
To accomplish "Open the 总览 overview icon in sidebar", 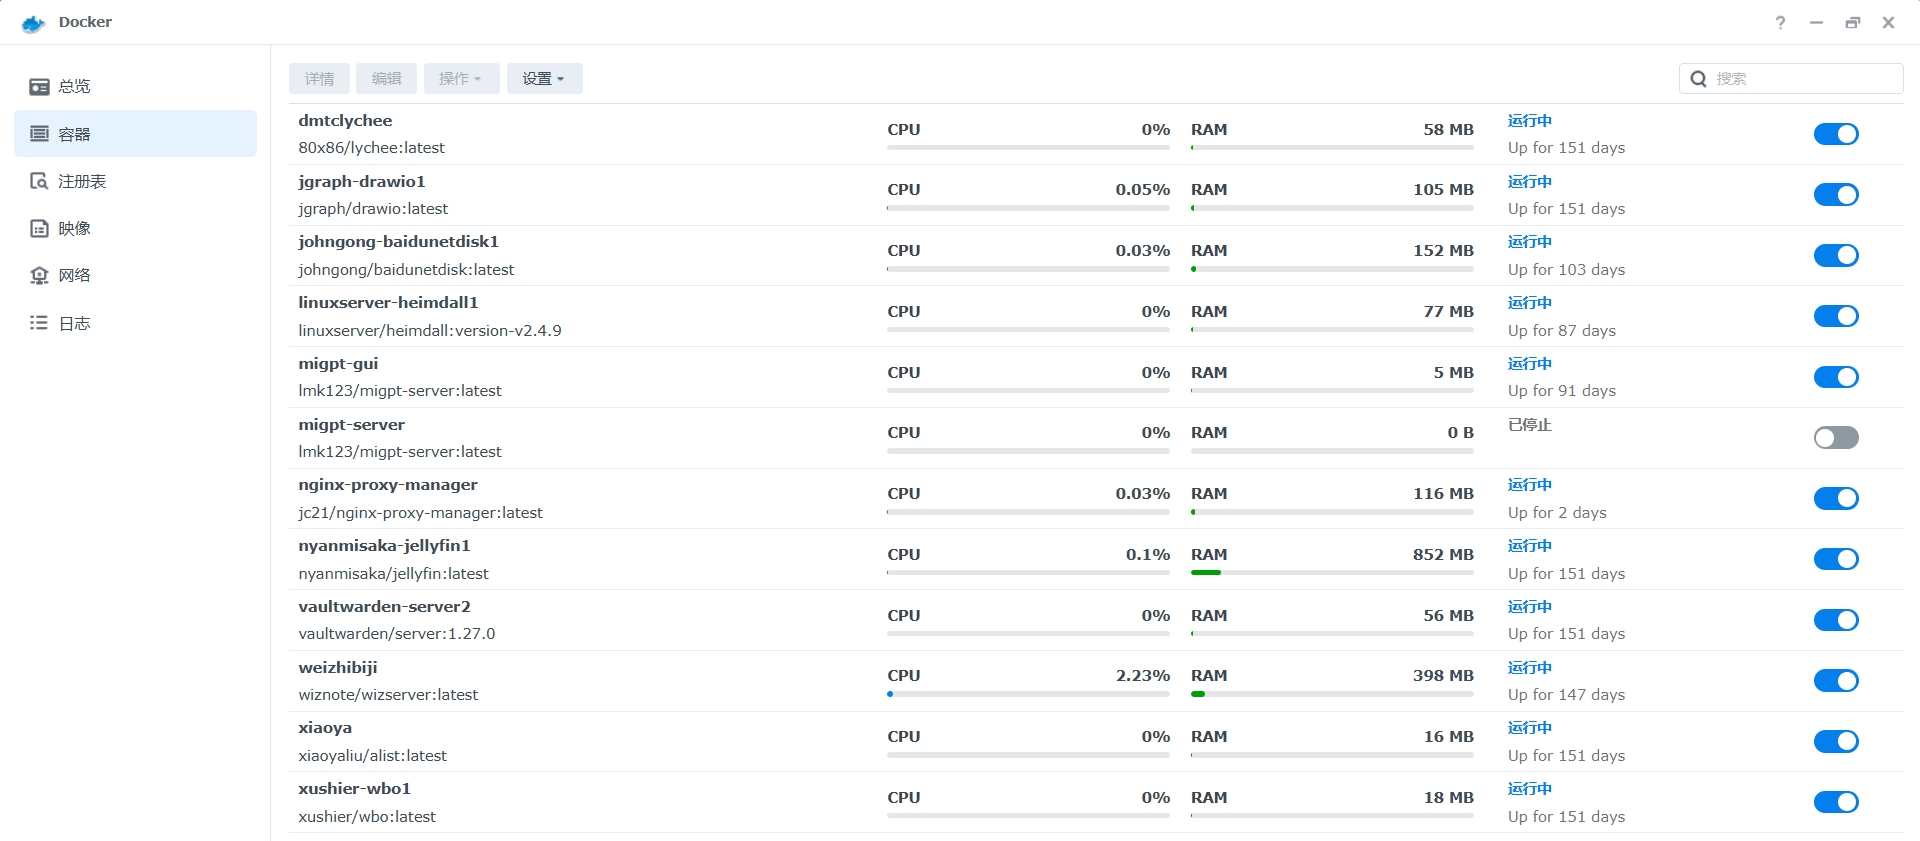I will (x=39, y=87).
